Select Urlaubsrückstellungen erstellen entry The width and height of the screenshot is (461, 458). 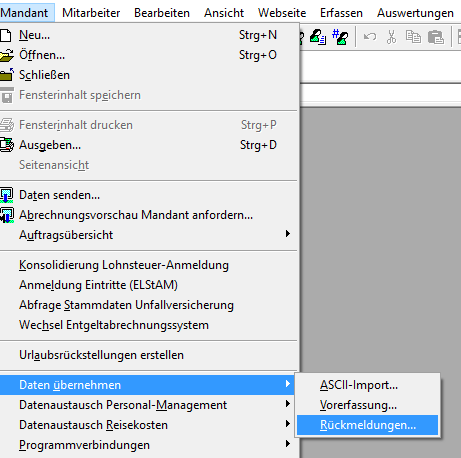(148, 355)
